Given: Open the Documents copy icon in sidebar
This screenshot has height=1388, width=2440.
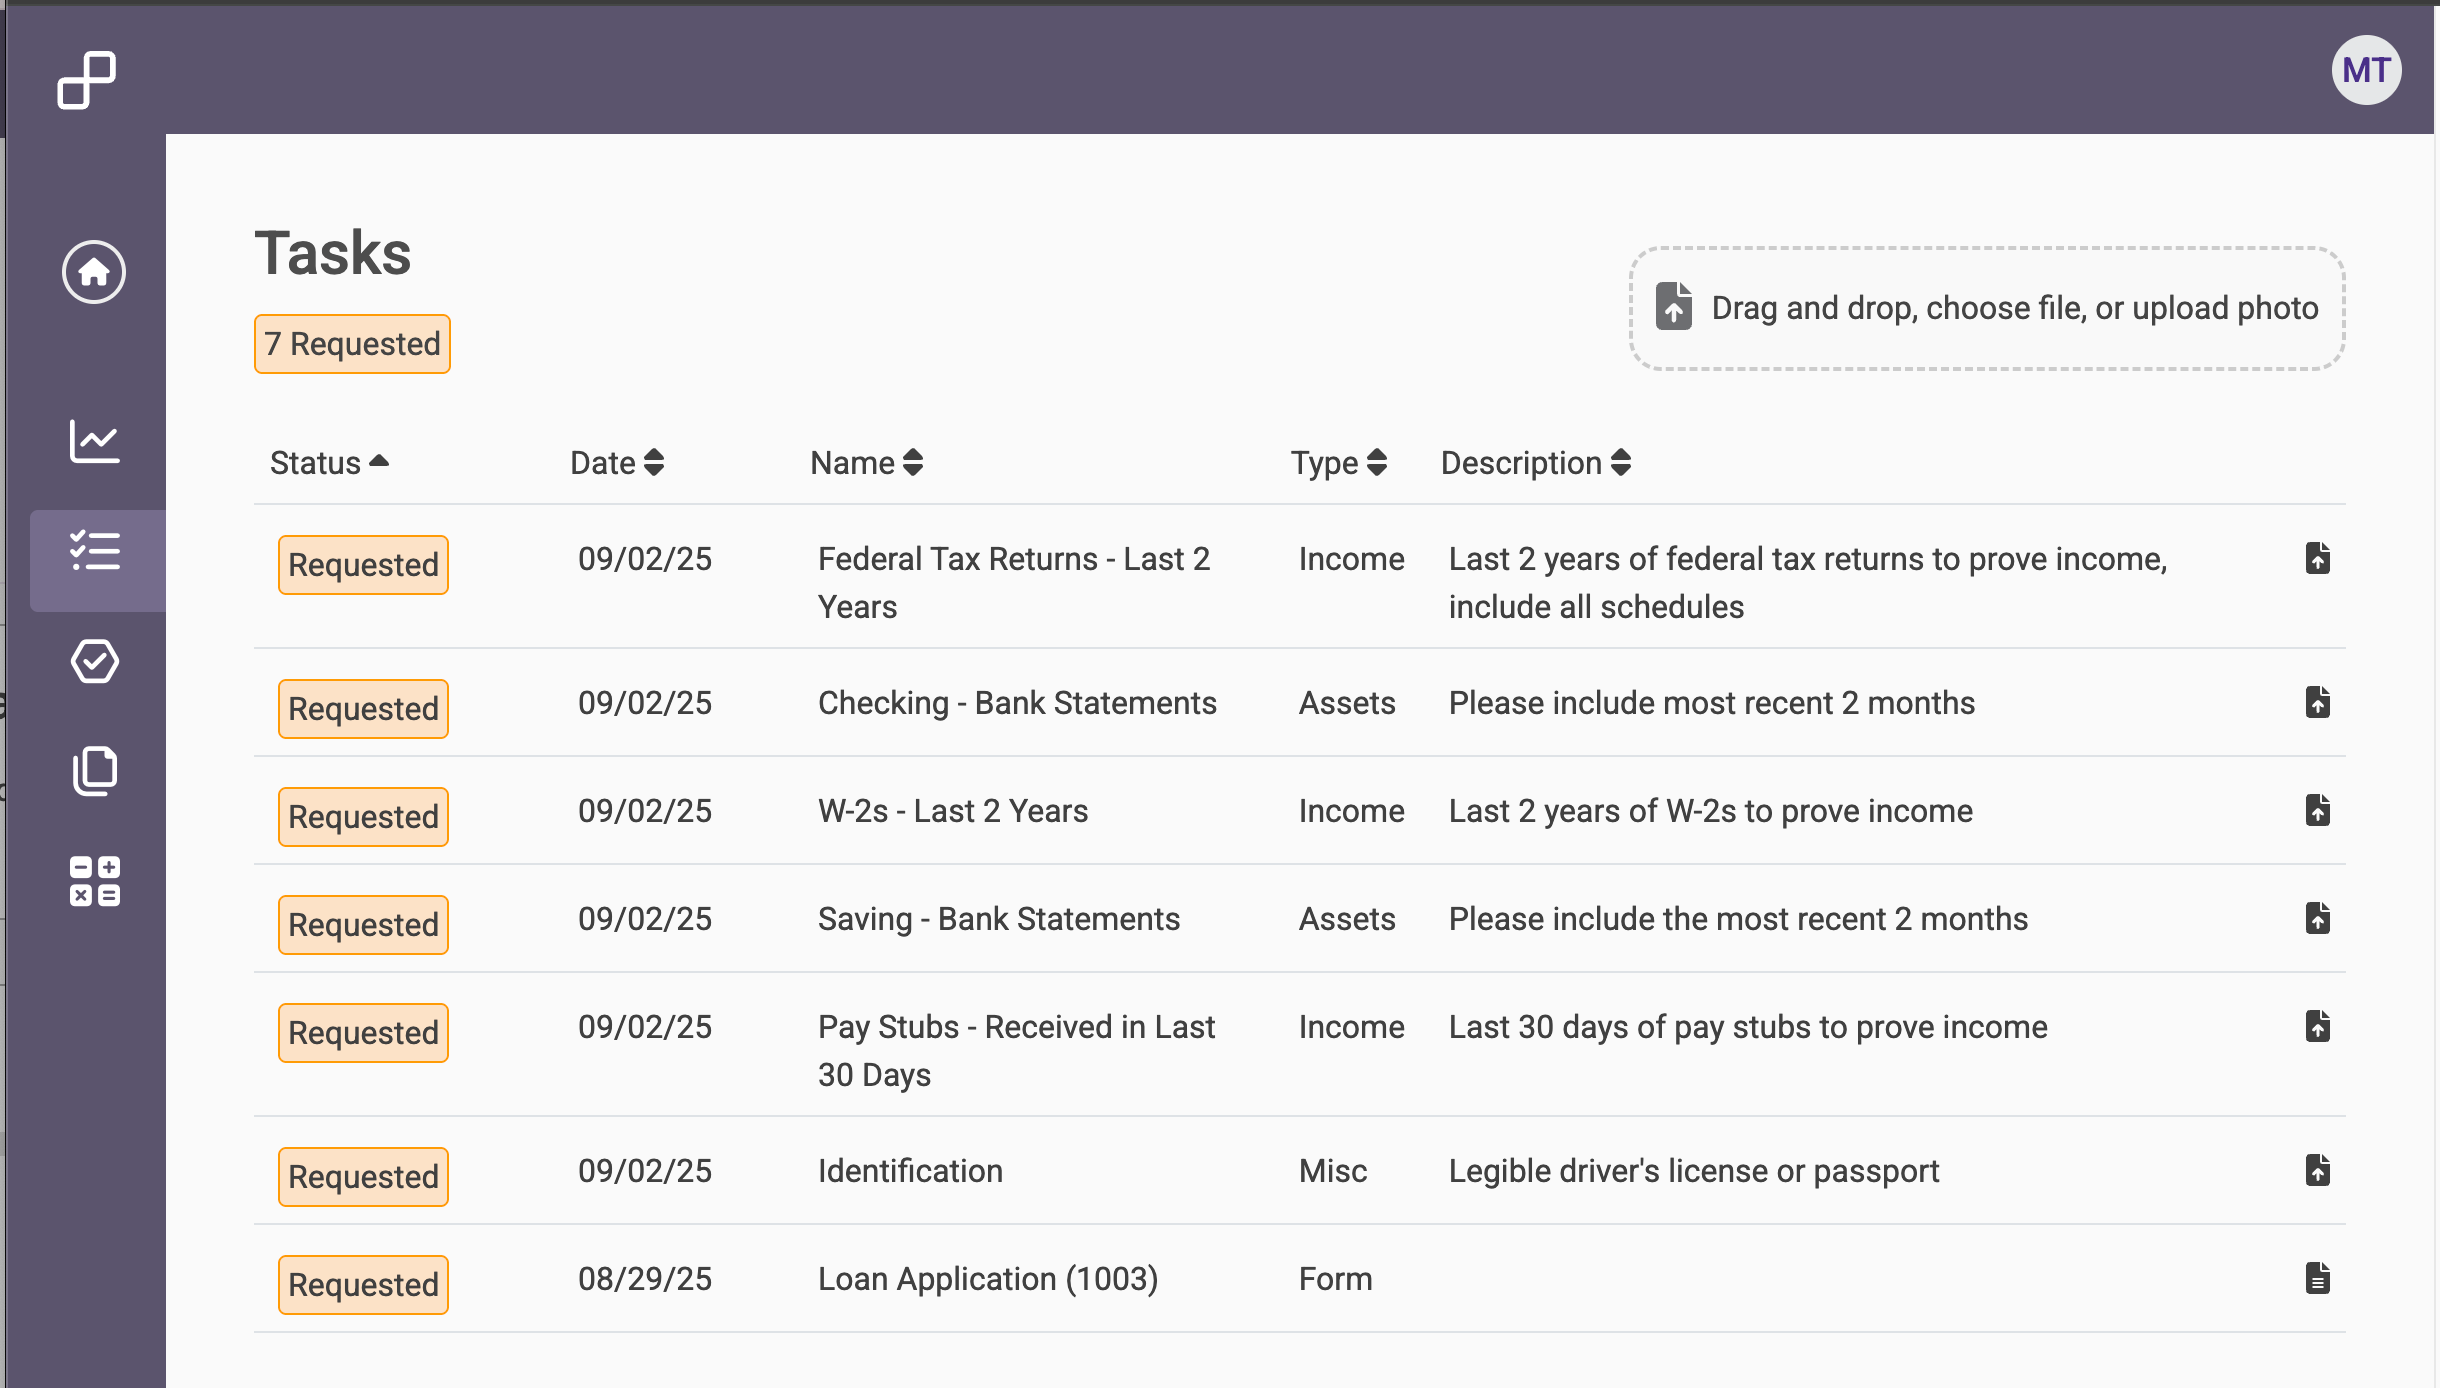Looking at the screenshot, I should (94, 771).
